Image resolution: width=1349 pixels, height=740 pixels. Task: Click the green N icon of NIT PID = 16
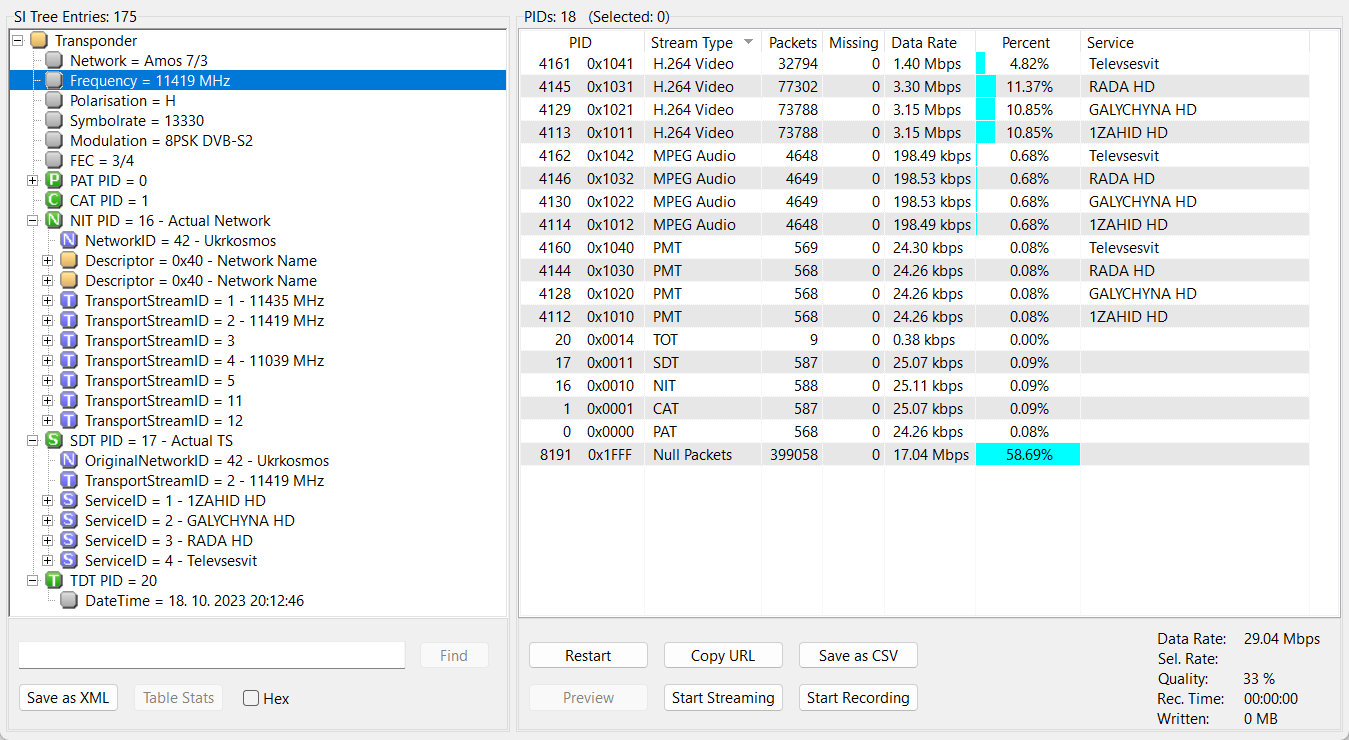54,221
